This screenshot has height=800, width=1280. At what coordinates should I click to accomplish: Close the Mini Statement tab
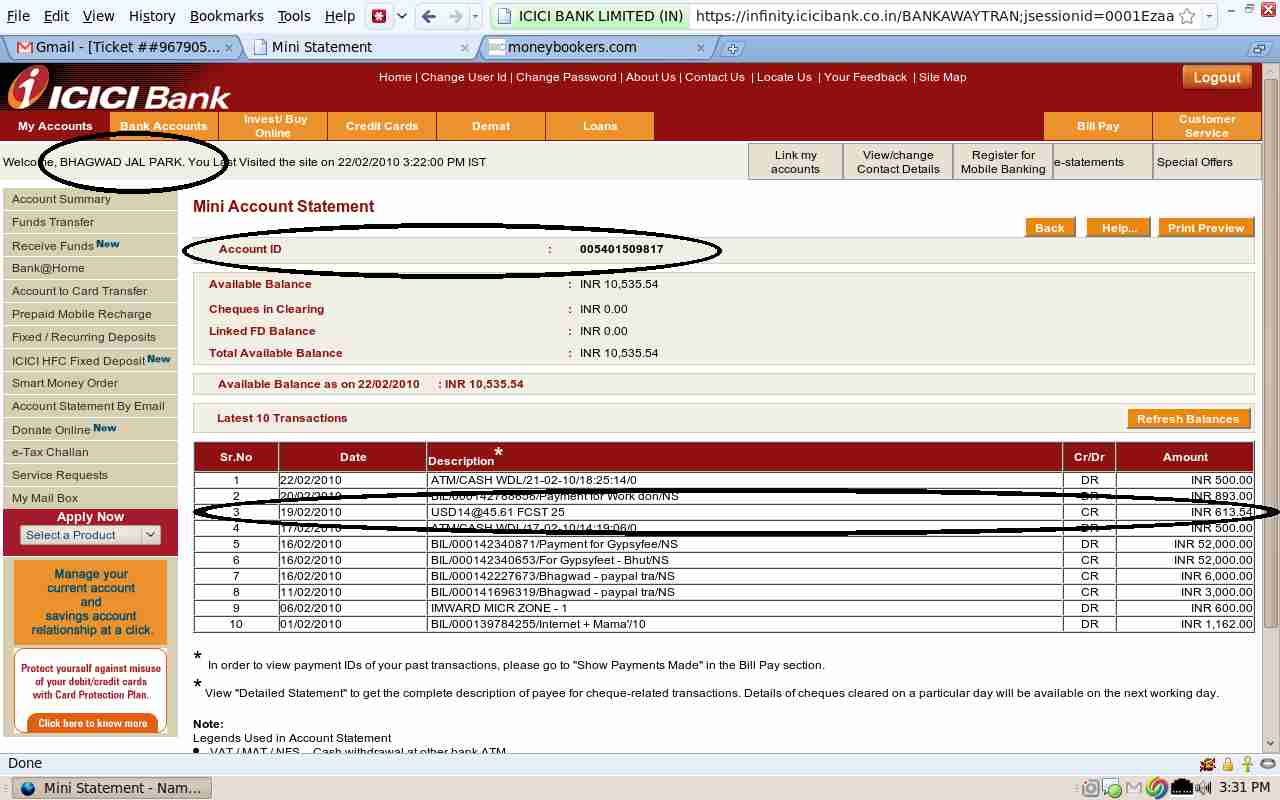tap(465, 47)
